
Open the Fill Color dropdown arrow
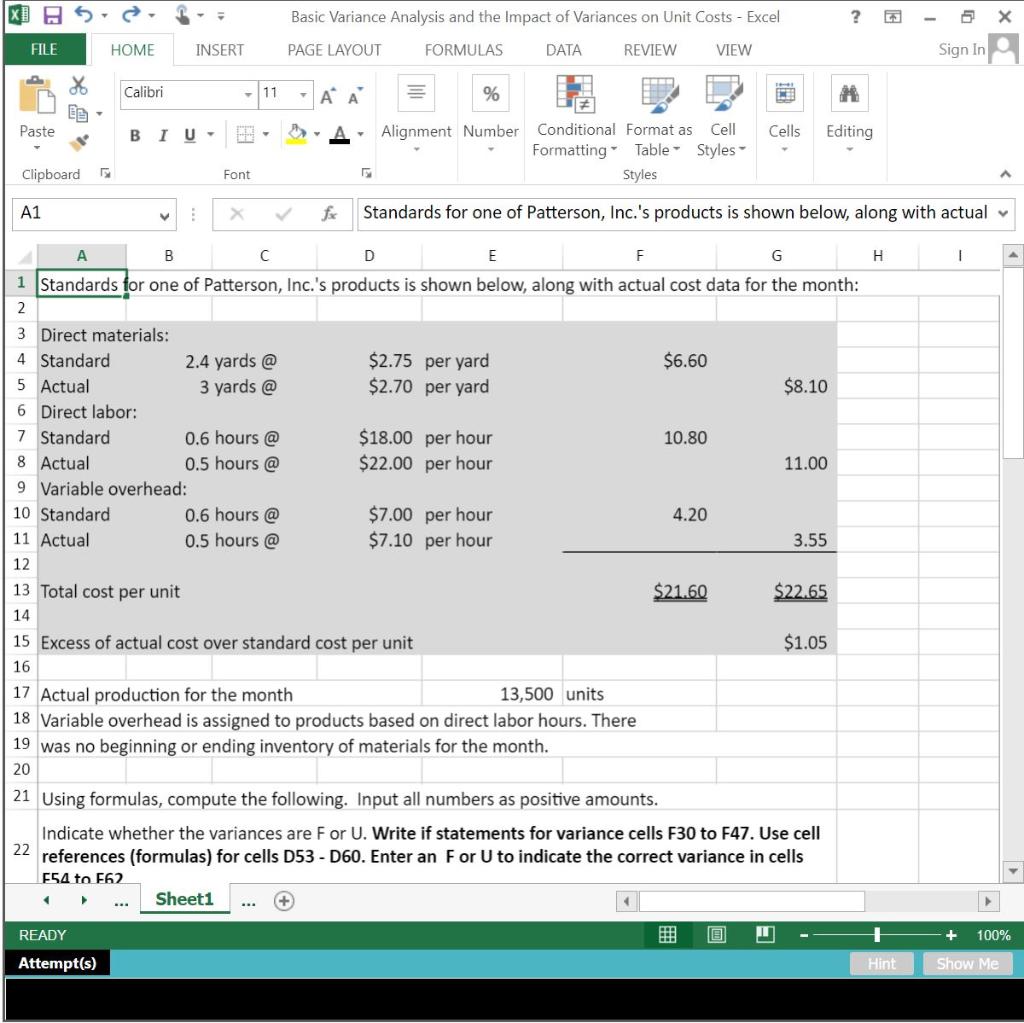[317, 136]
